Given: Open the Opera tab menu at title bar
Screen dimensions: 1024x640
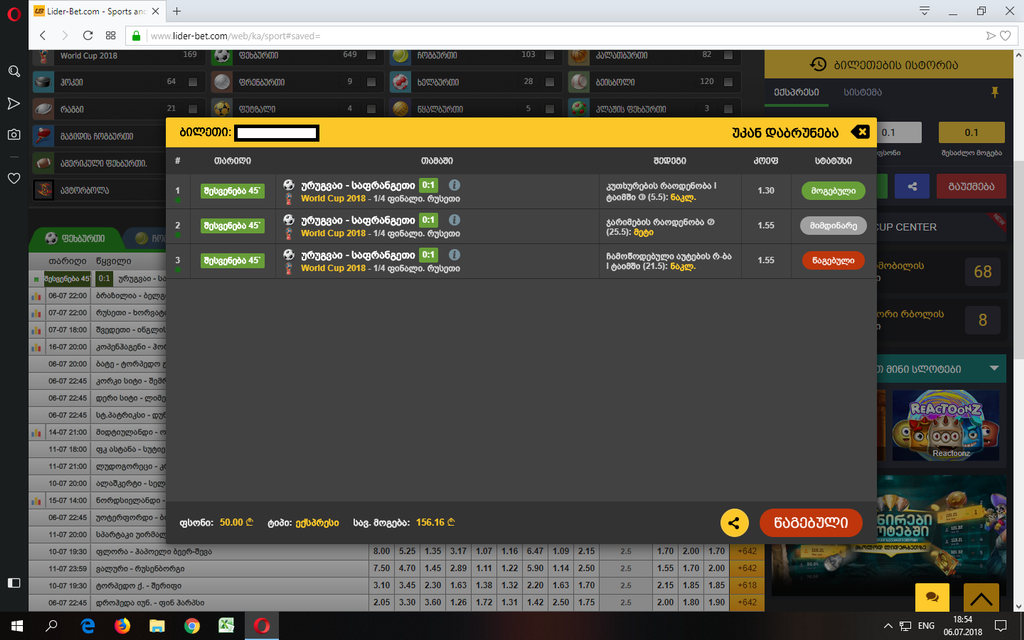Looking at the screenshot, I should (x=925, y=11).
